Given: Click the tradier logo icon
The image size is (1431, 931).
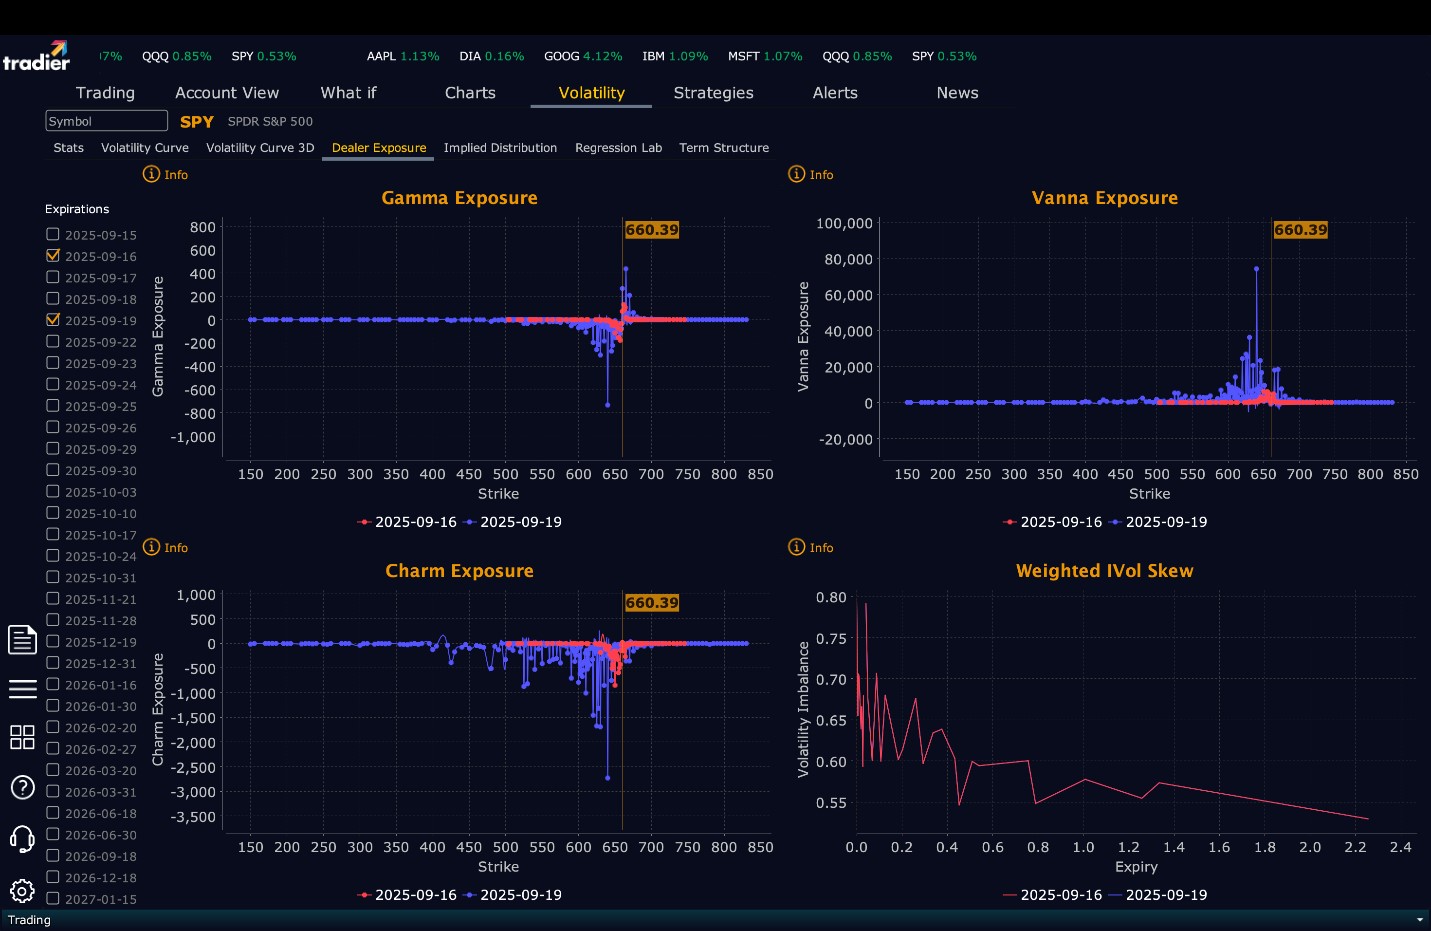Looking at the screenshot, I should (36, 56).
